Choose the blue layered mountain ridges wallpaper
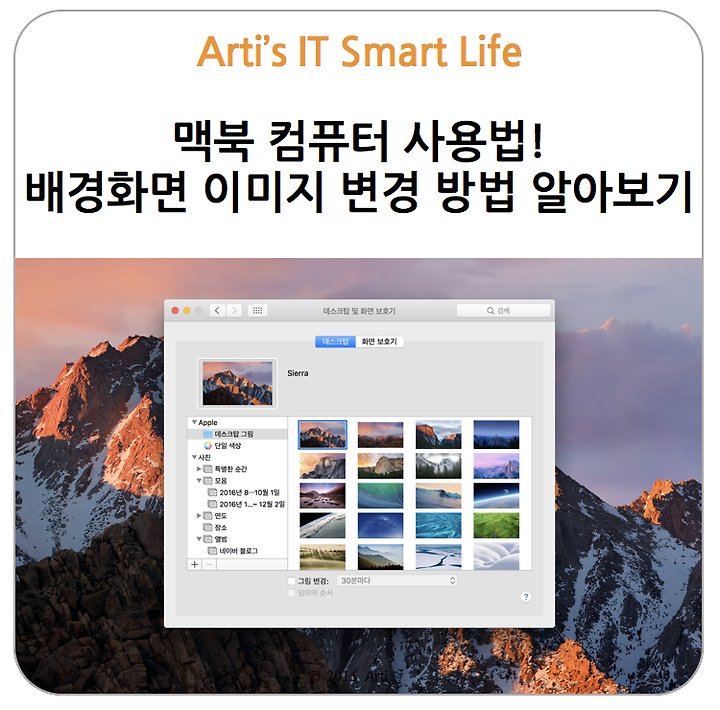The width and height of the screenshot is (720, 710). (x=380, y=557)
